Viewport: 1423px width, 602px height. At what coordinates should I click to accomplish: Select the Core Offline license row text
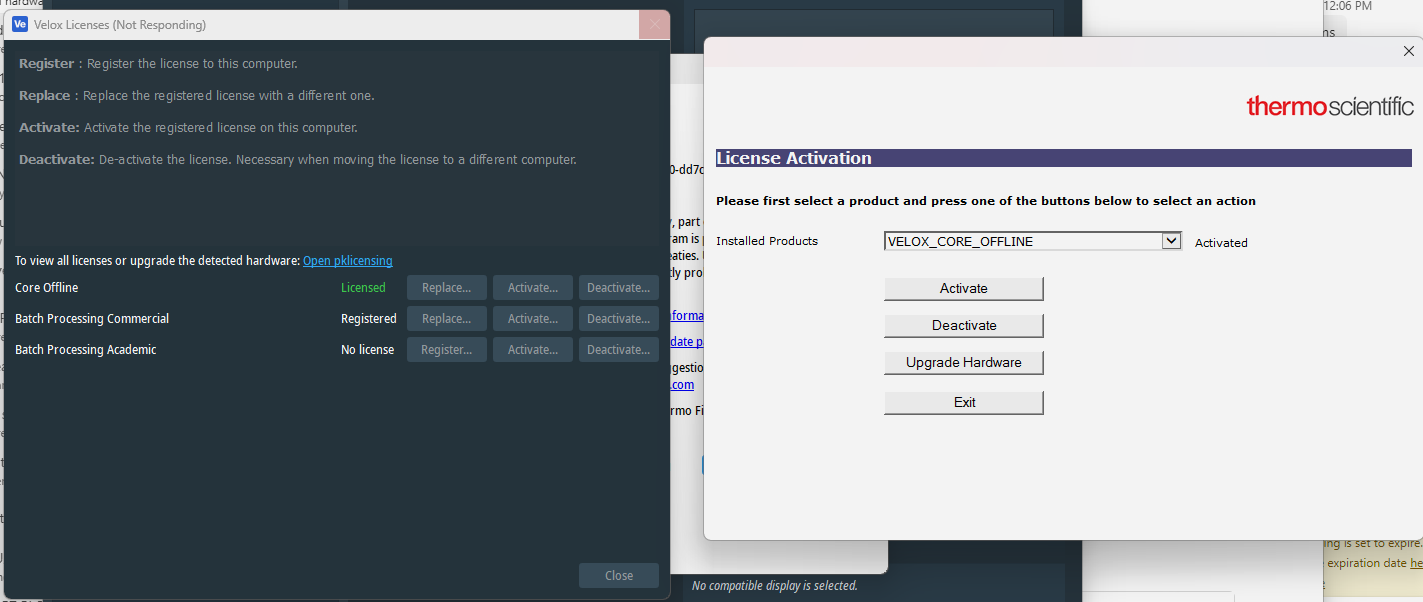[47, 288]
